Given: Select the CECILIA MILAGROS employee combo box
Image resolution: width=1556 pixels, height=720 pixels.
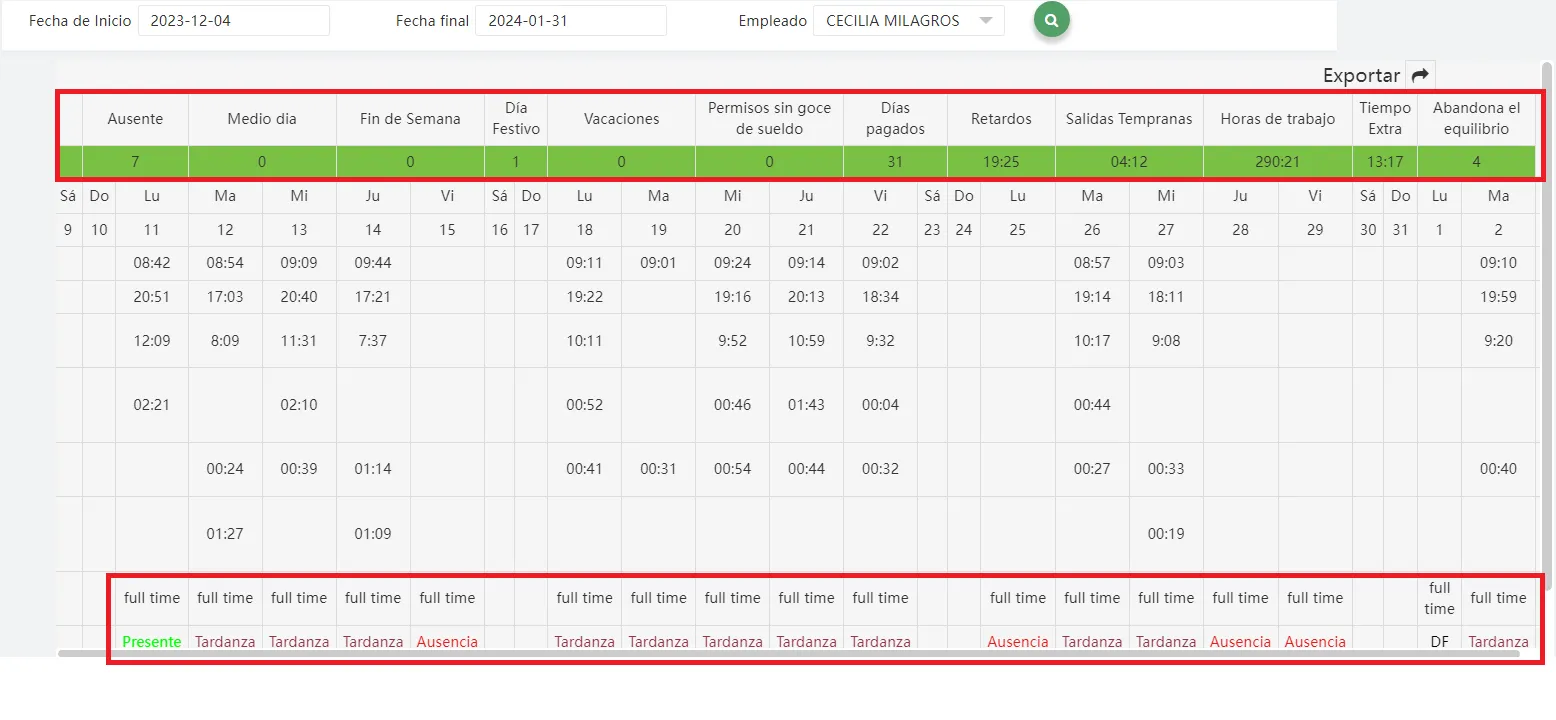Looking at the screenshot, I should [x=897, y=21].
